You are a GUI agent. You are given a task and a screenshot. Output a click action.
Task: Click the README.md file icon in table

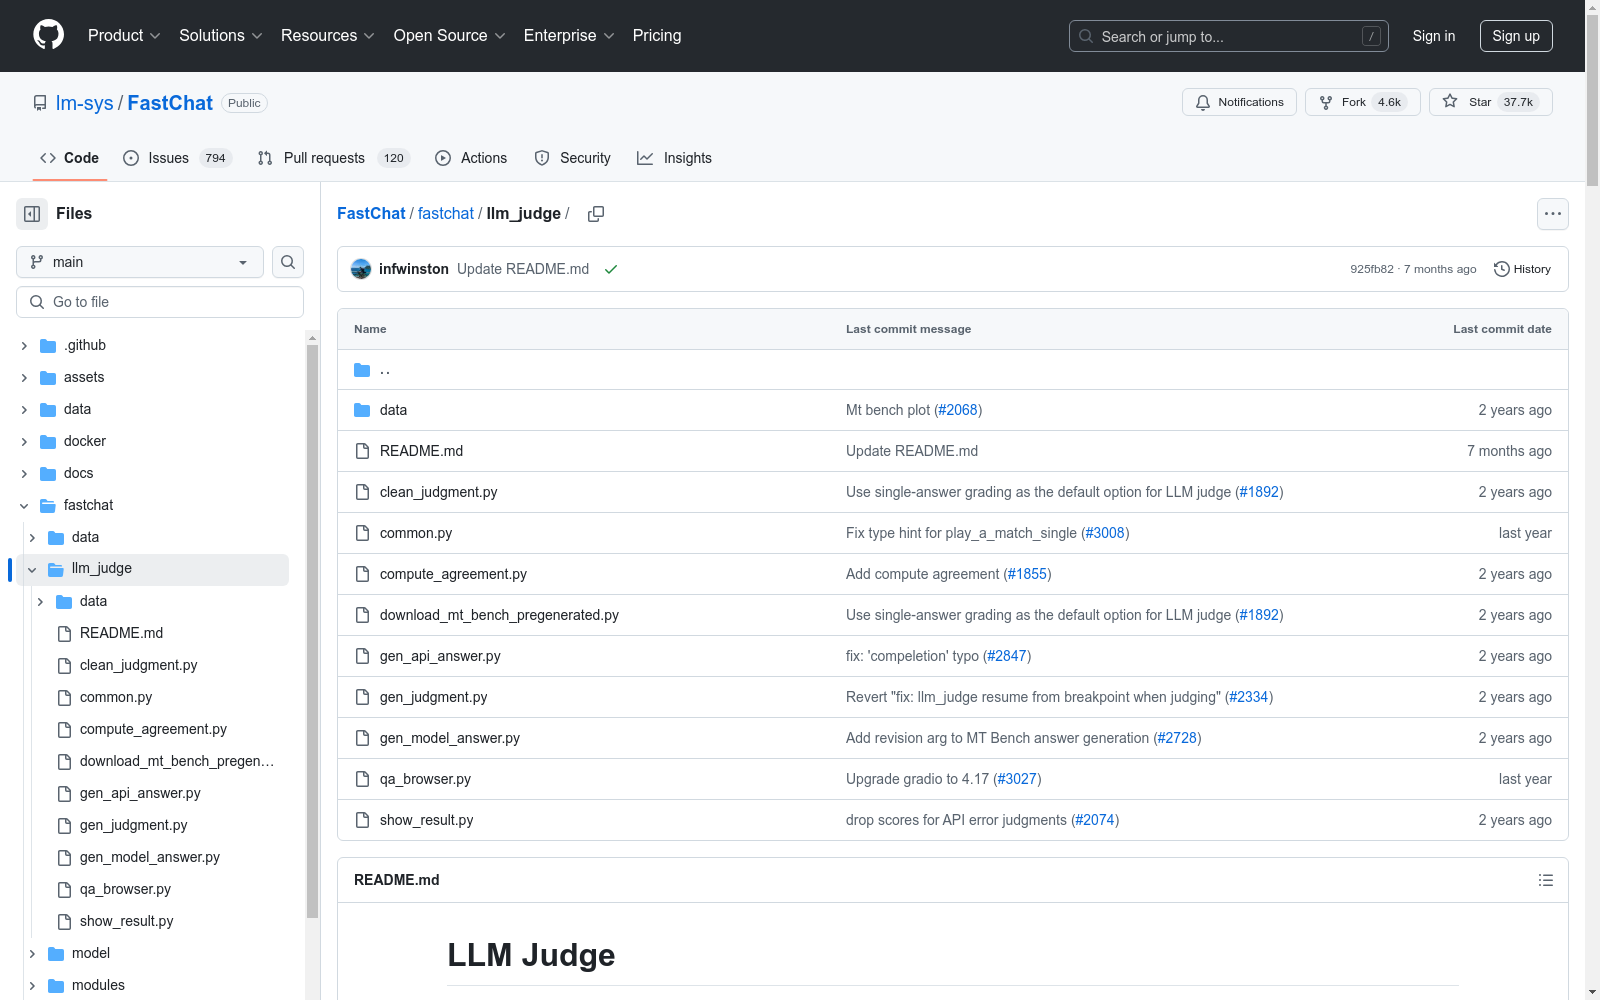[x=362, y=451]
